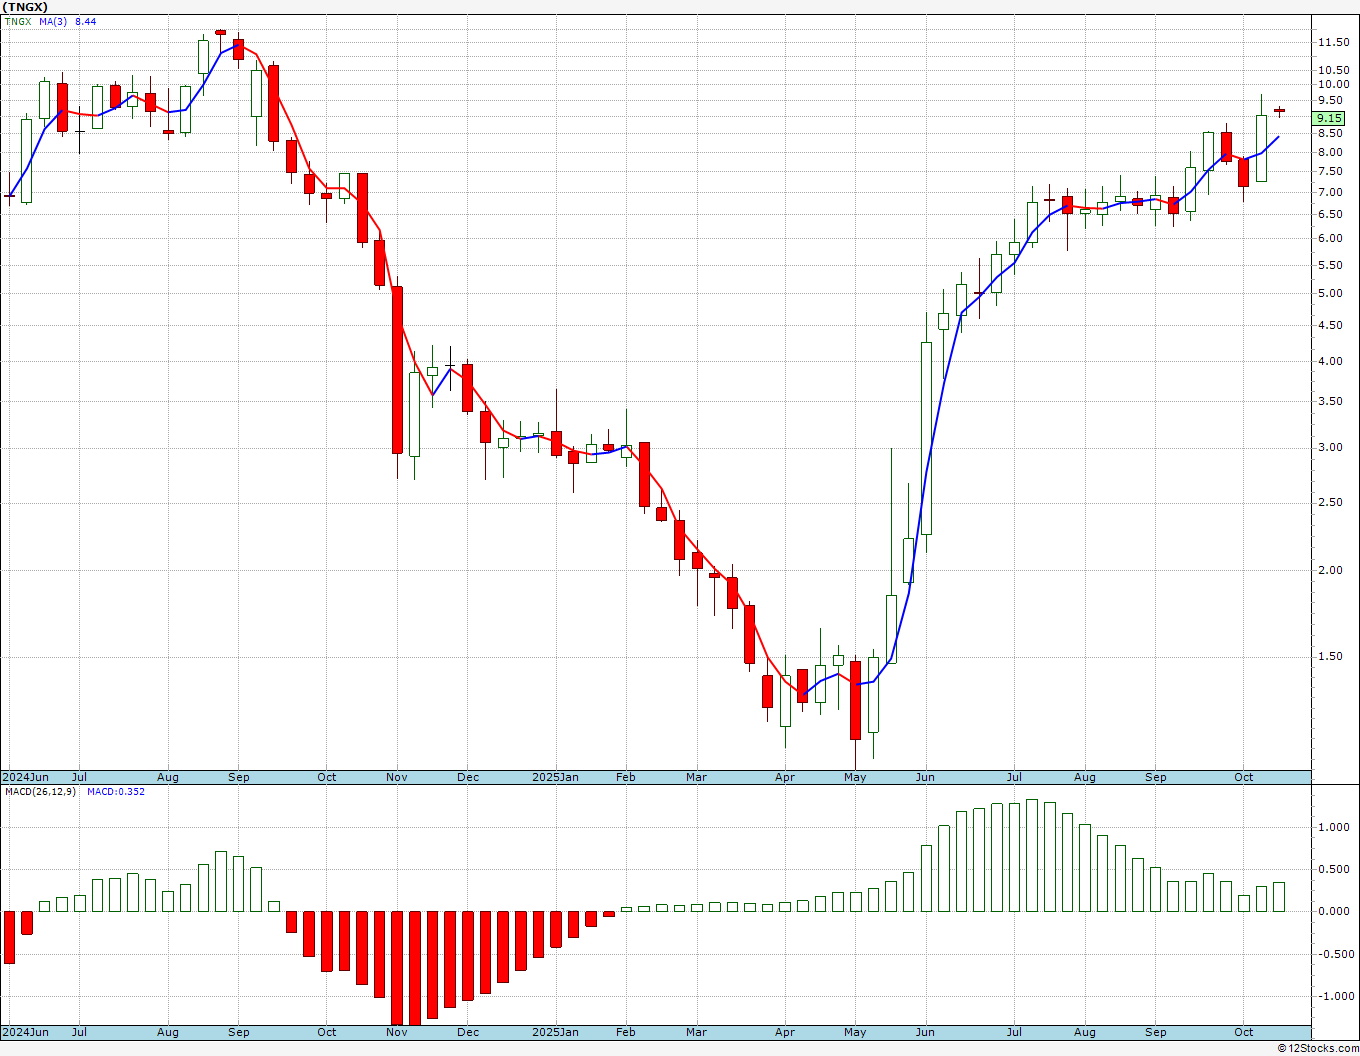Select the 5.00 price level on right axis

point(1330,293)
